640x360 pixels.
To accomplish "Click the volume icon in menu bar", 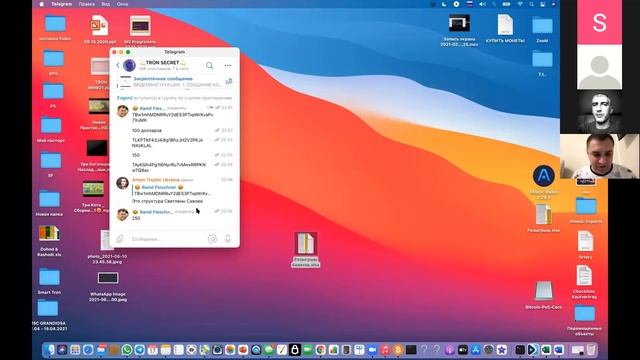I will (482, 4).
